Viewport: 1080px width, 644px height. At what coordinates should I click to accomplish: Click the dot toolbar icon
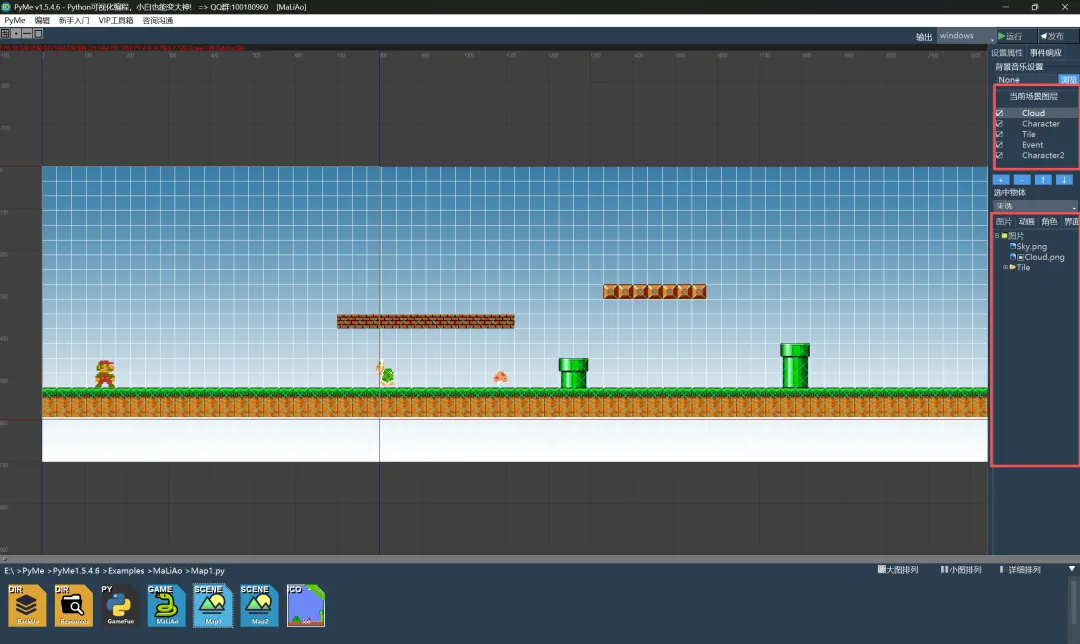[16, 33]
